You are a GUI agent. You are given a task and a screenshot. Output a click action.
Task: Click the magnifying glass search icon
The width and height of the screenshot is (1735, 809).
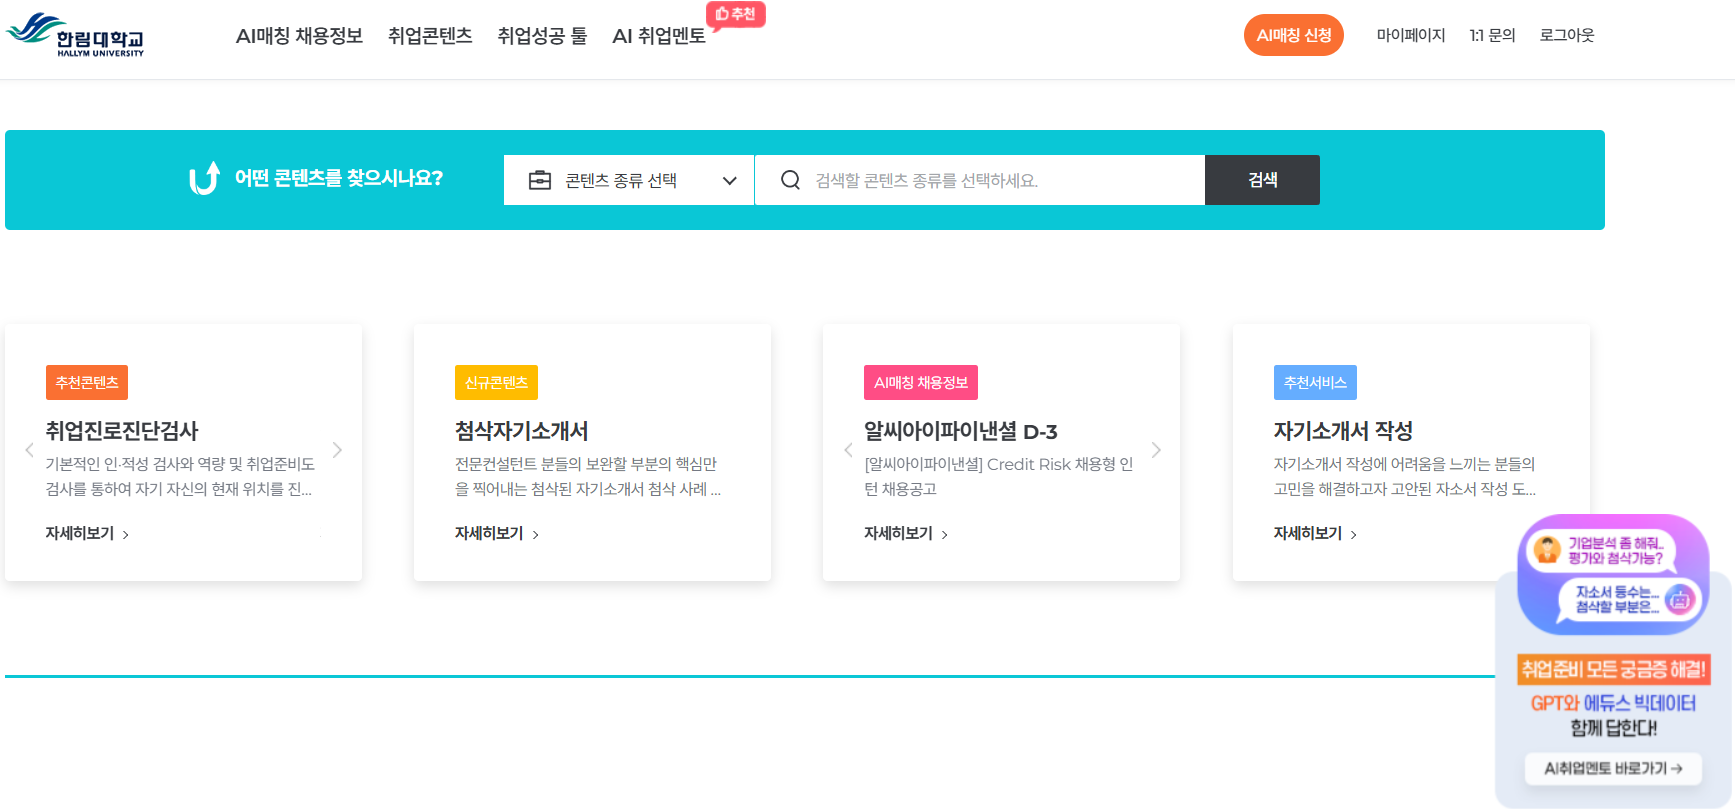pyautogui.click(x=790, y=180)
